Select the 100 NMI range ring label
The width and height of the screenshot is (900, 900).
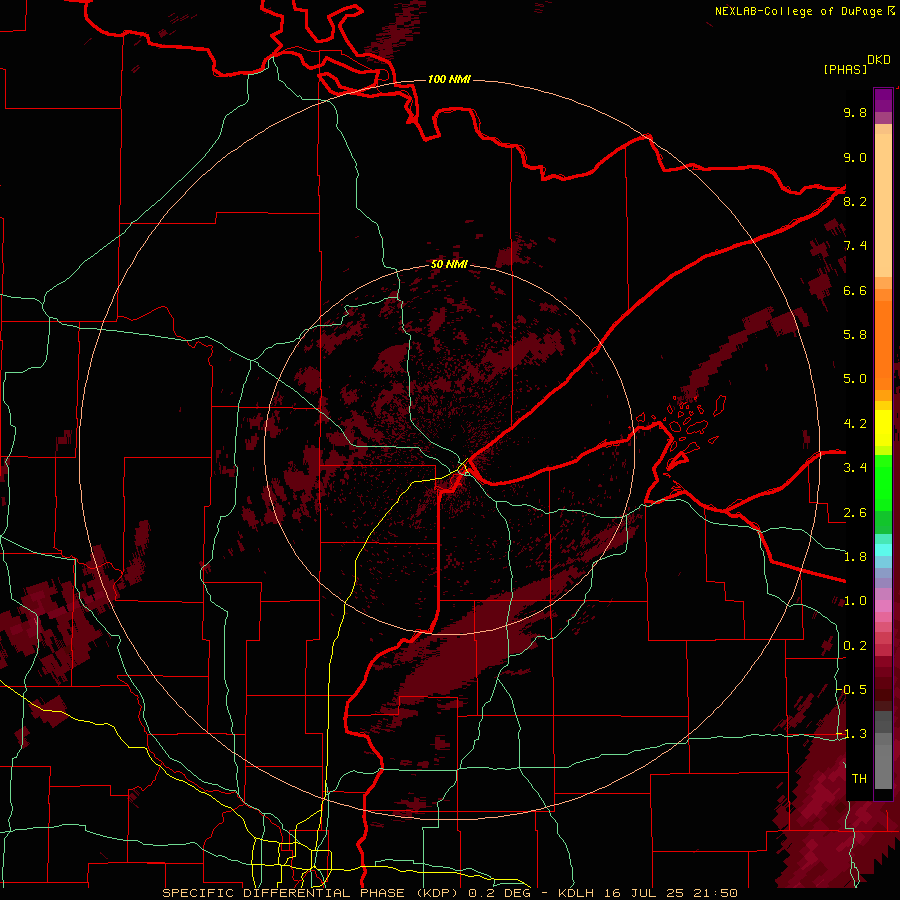(x=449, y=79)
